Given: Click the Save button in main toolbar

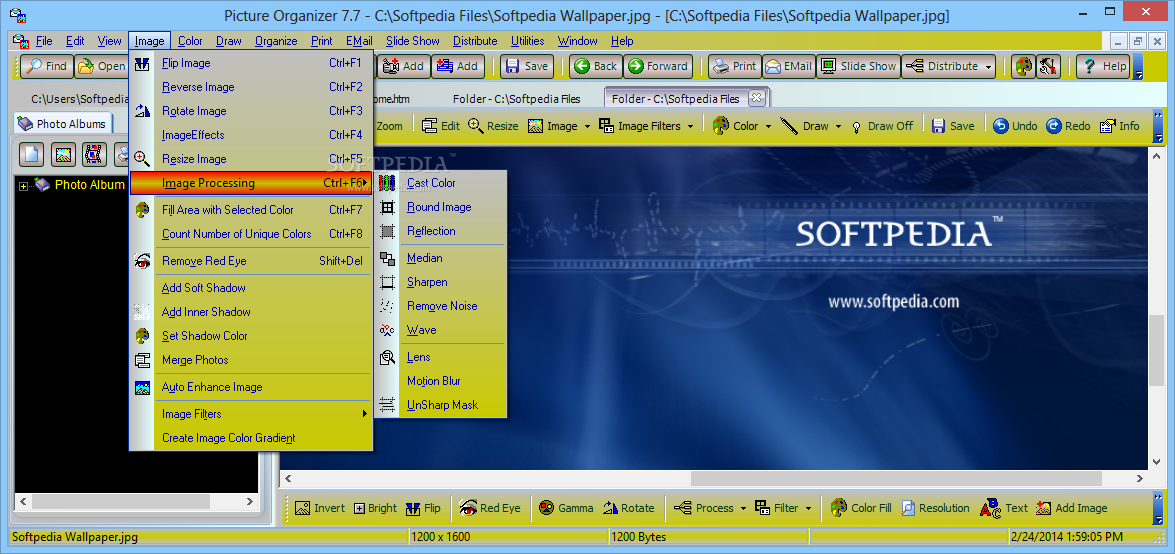Looking at the screenshot, I should [526, 66].
